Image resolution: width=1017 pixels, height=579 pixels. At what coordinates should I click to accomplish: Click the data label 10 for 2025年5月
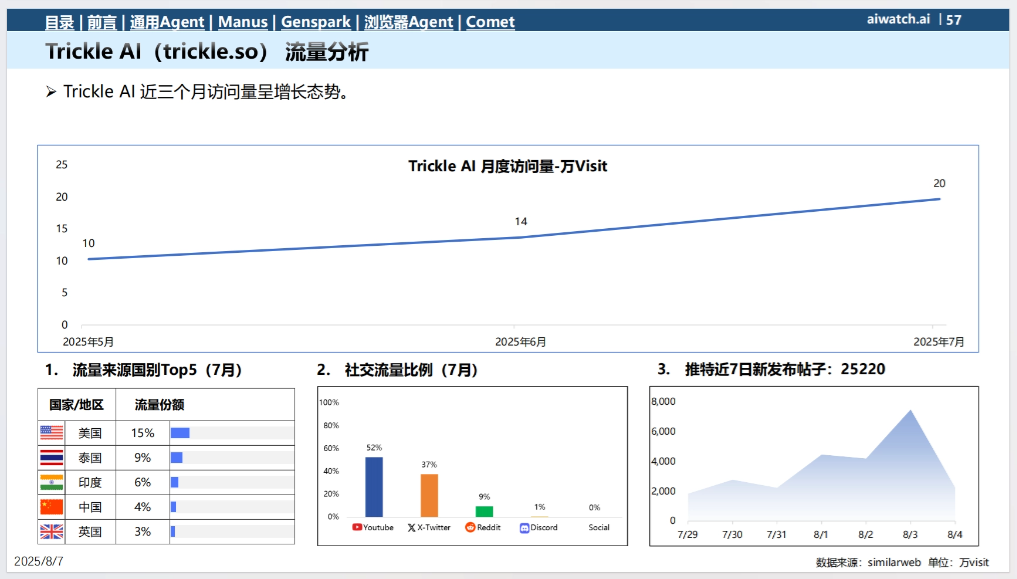pyautogui.click(x=88, y=243)
